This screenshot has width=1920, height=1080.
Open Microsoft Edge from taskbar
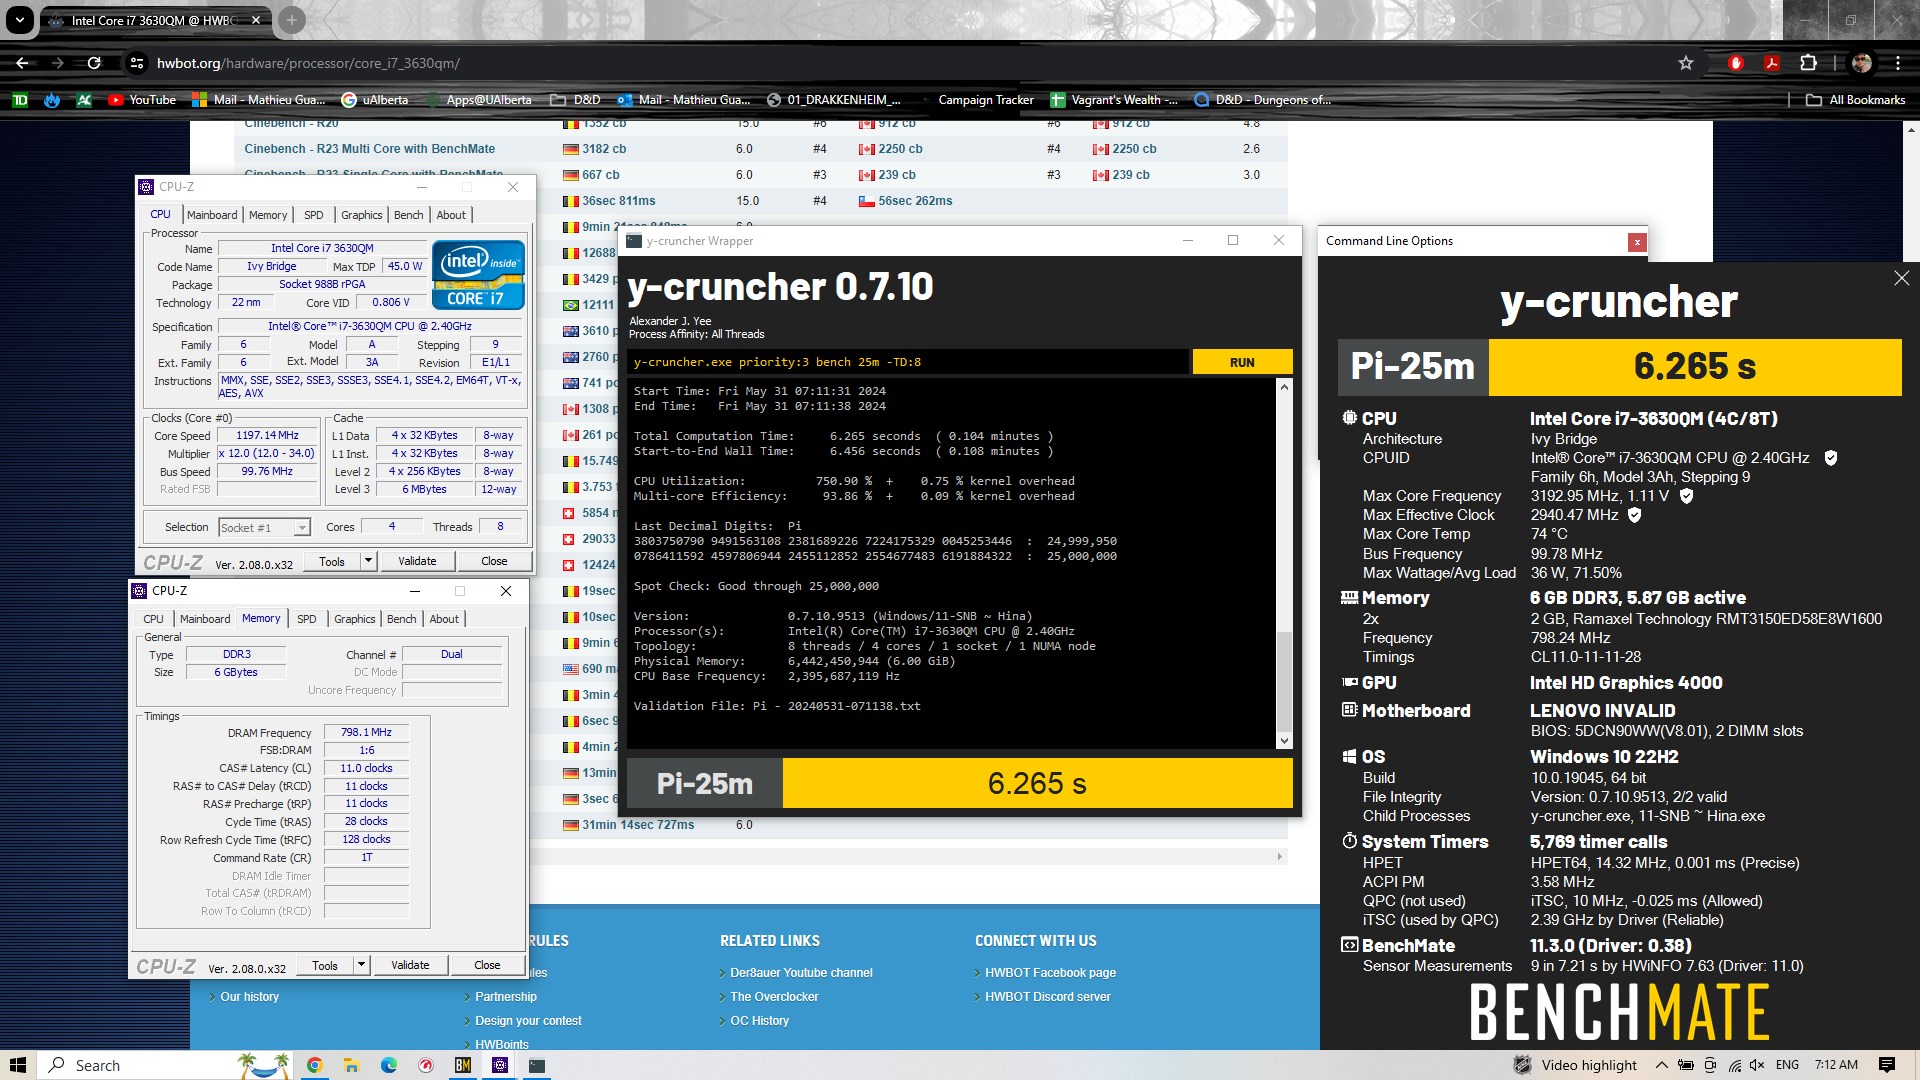(x=389, y=1065)
